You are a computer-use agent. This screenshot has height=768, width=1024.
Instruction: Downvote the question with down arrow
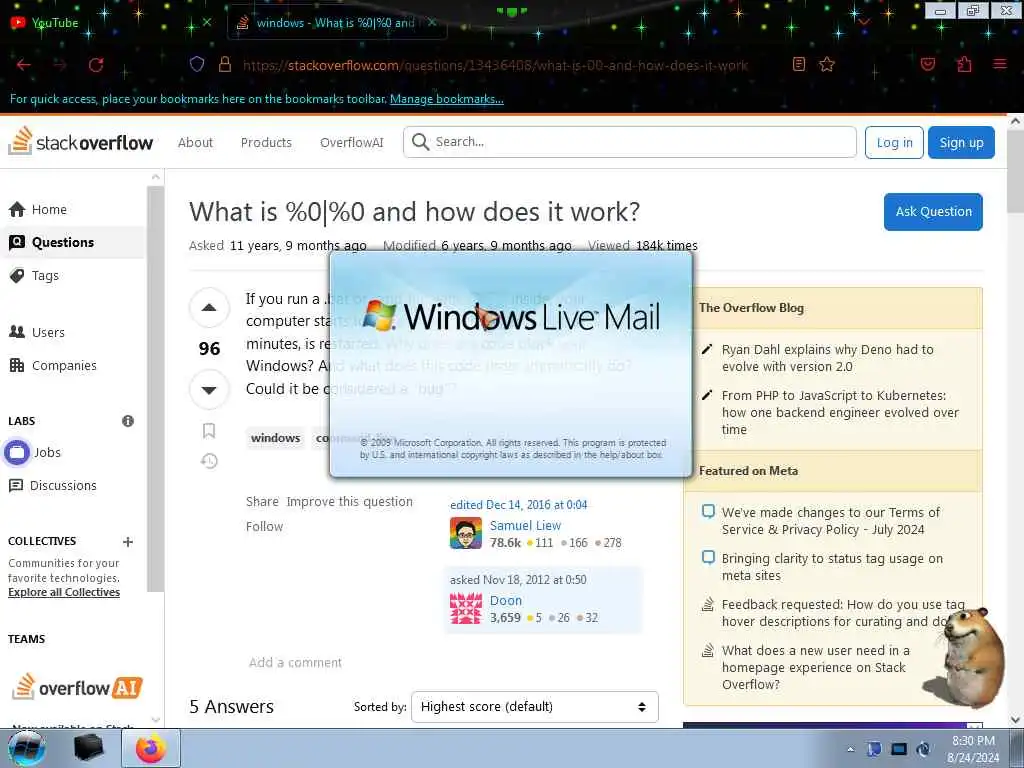209,390
